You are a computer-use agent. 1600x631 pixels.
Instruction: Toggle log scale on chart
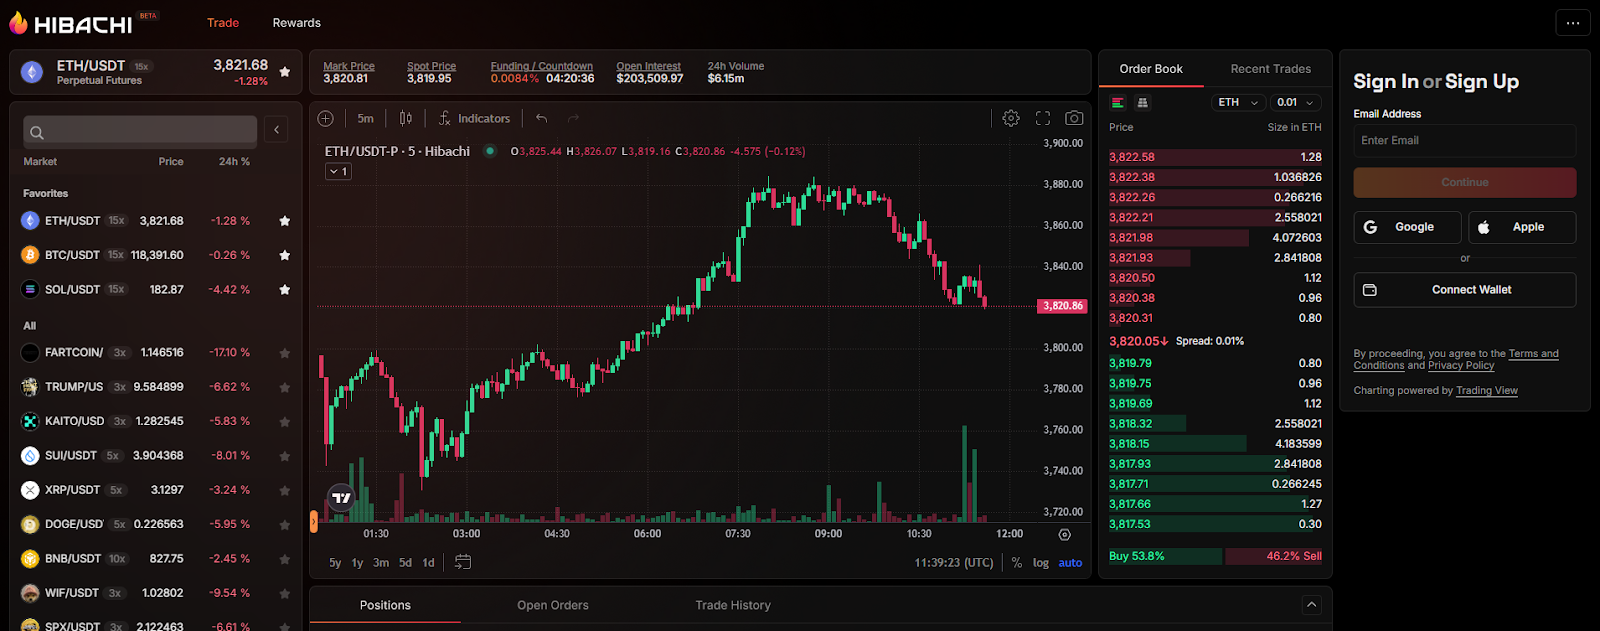click(1041, 563)
